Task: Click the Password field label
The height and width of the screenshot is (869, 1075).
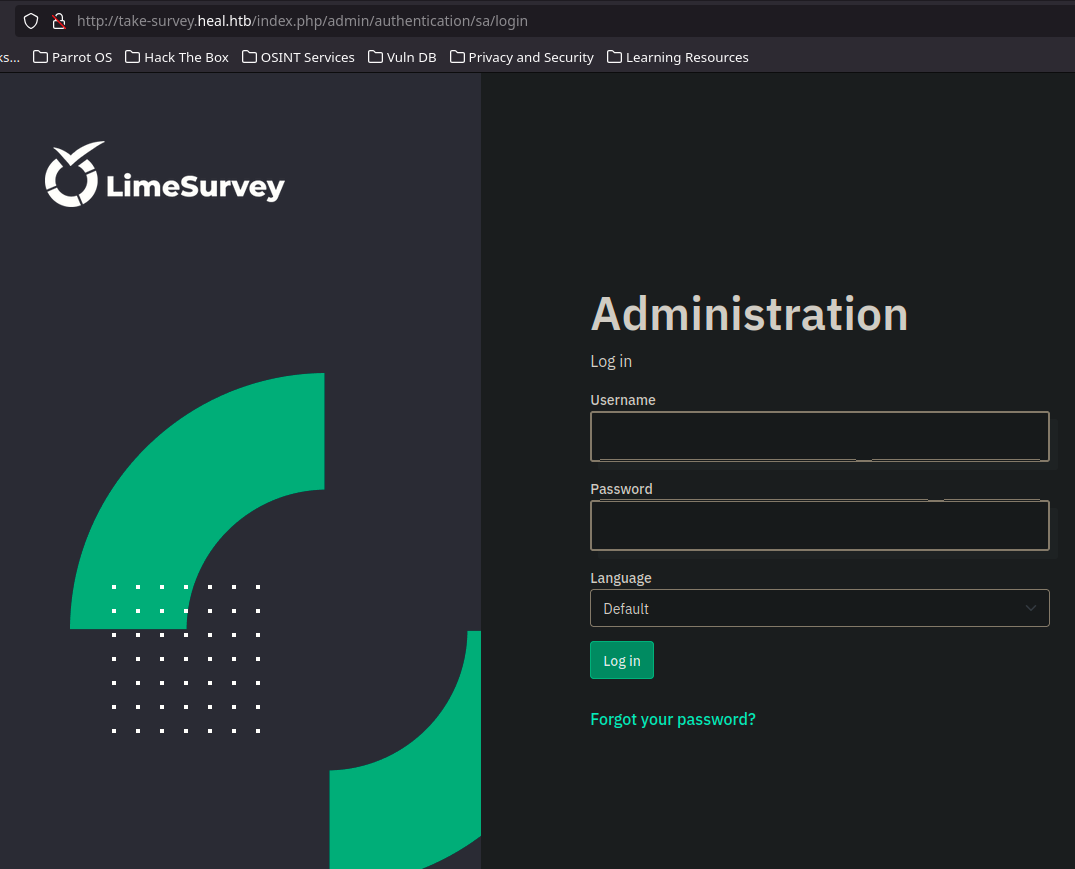Action: click(621, 489)
